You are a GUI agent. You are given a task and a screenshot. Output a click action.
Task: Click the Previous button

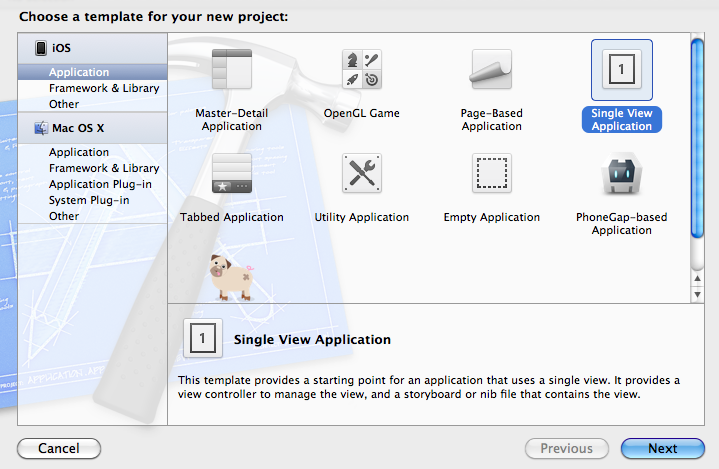click(567, 448)
